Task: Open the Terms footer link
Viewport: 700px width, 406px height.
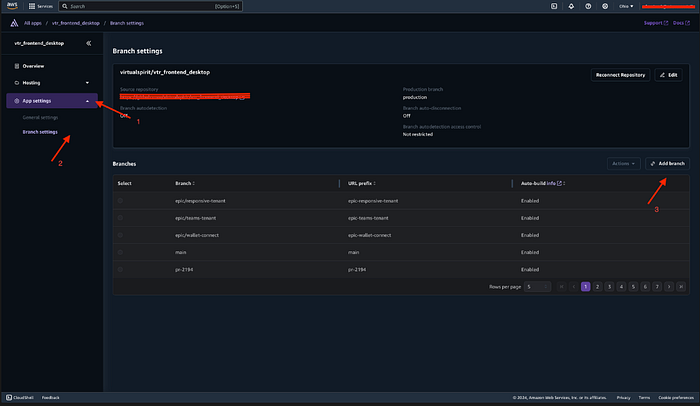Action: 644,398
